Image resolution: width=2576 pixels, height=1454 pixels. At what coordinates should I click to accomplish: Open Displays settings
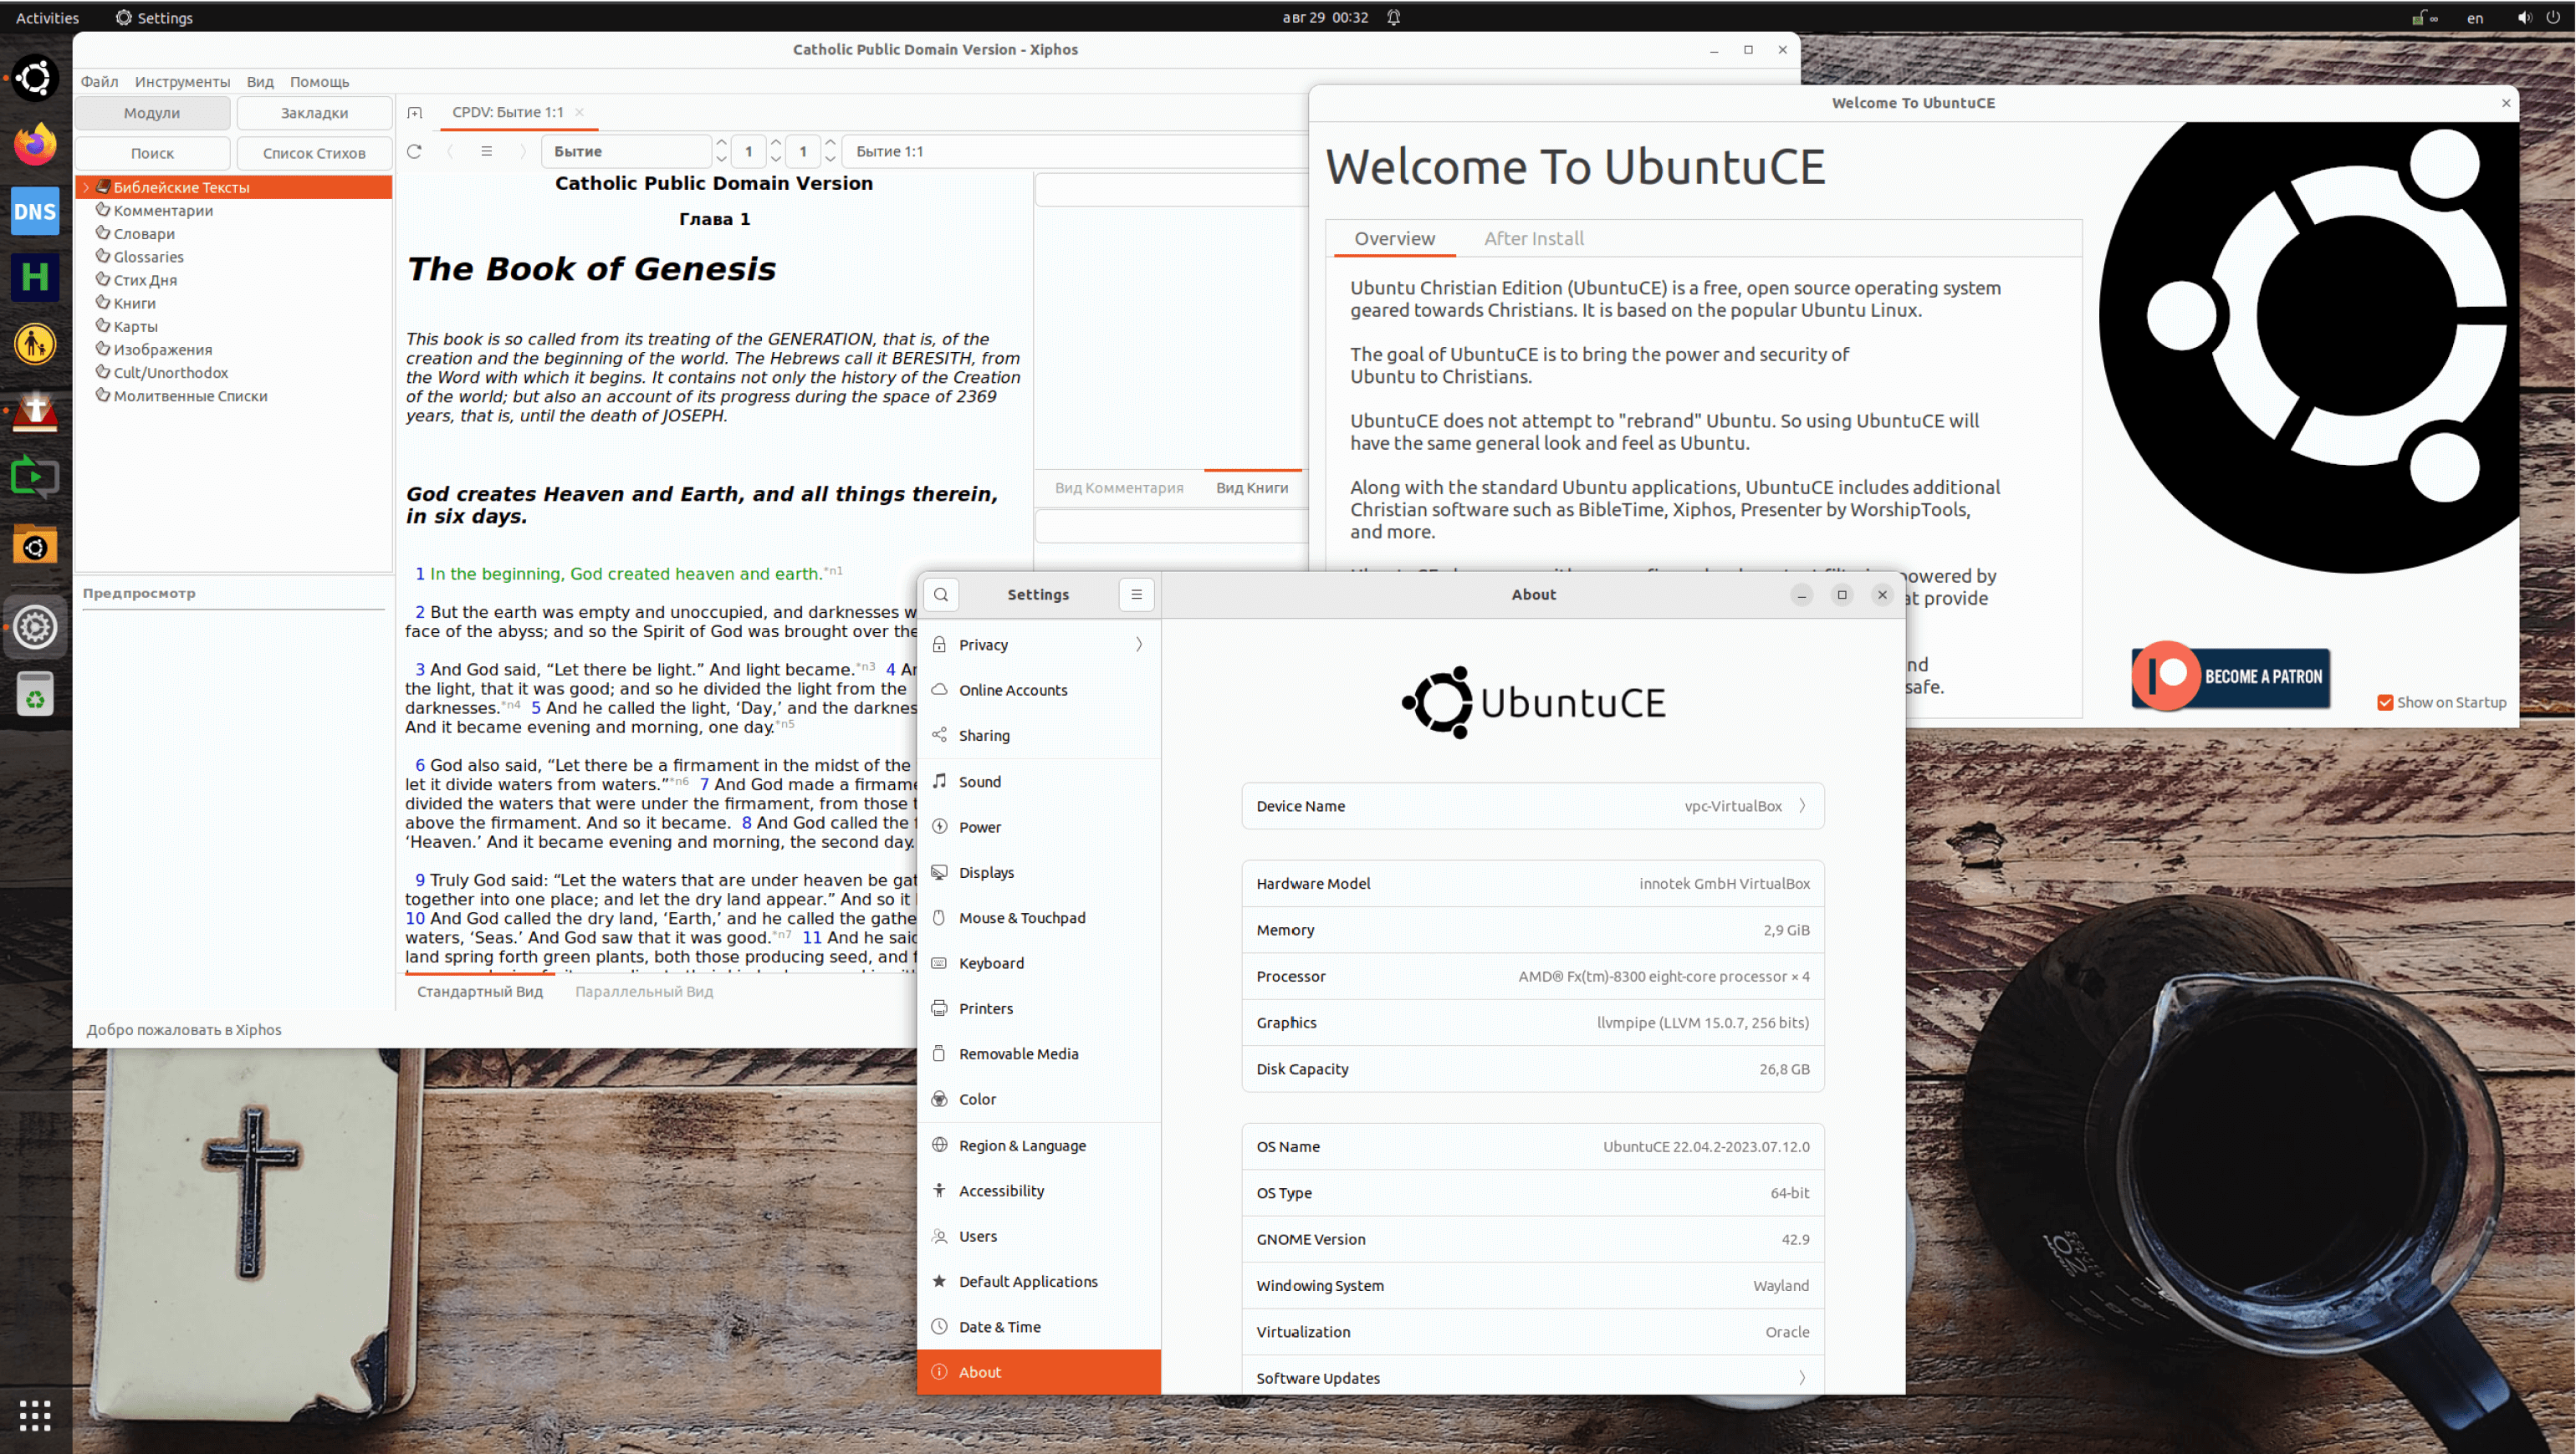[x=1038, y=872]
